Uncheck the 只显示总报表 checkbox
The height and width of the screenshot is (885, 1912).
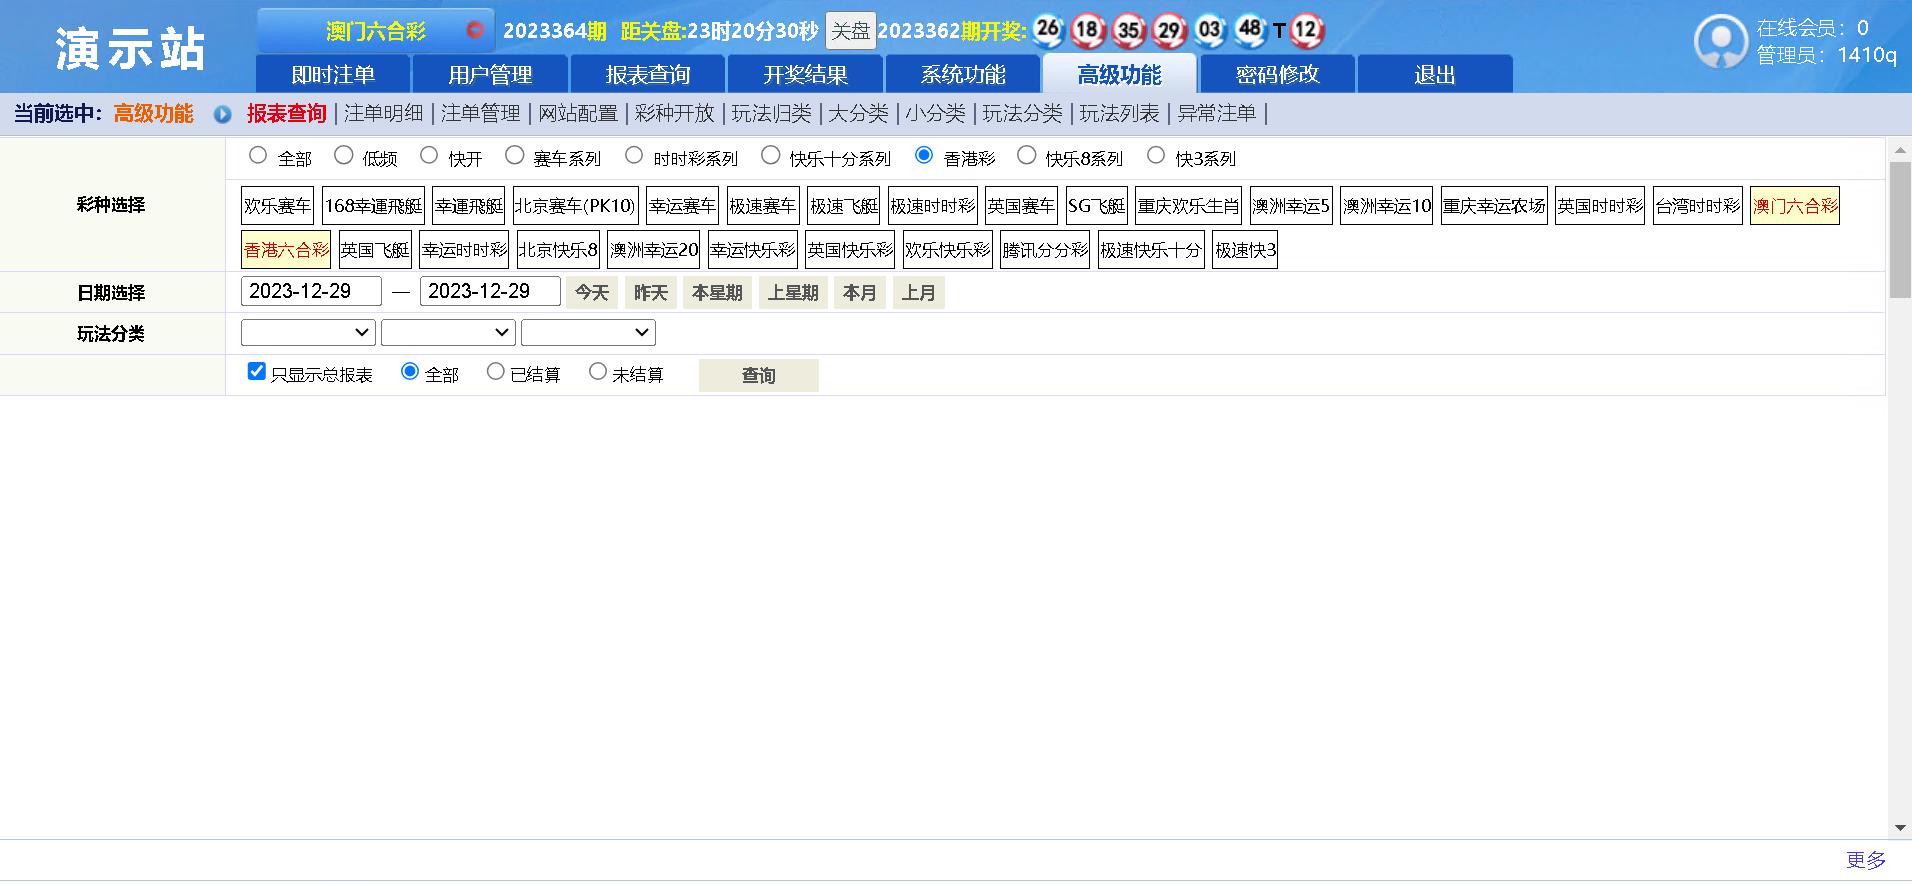[257, 372]
